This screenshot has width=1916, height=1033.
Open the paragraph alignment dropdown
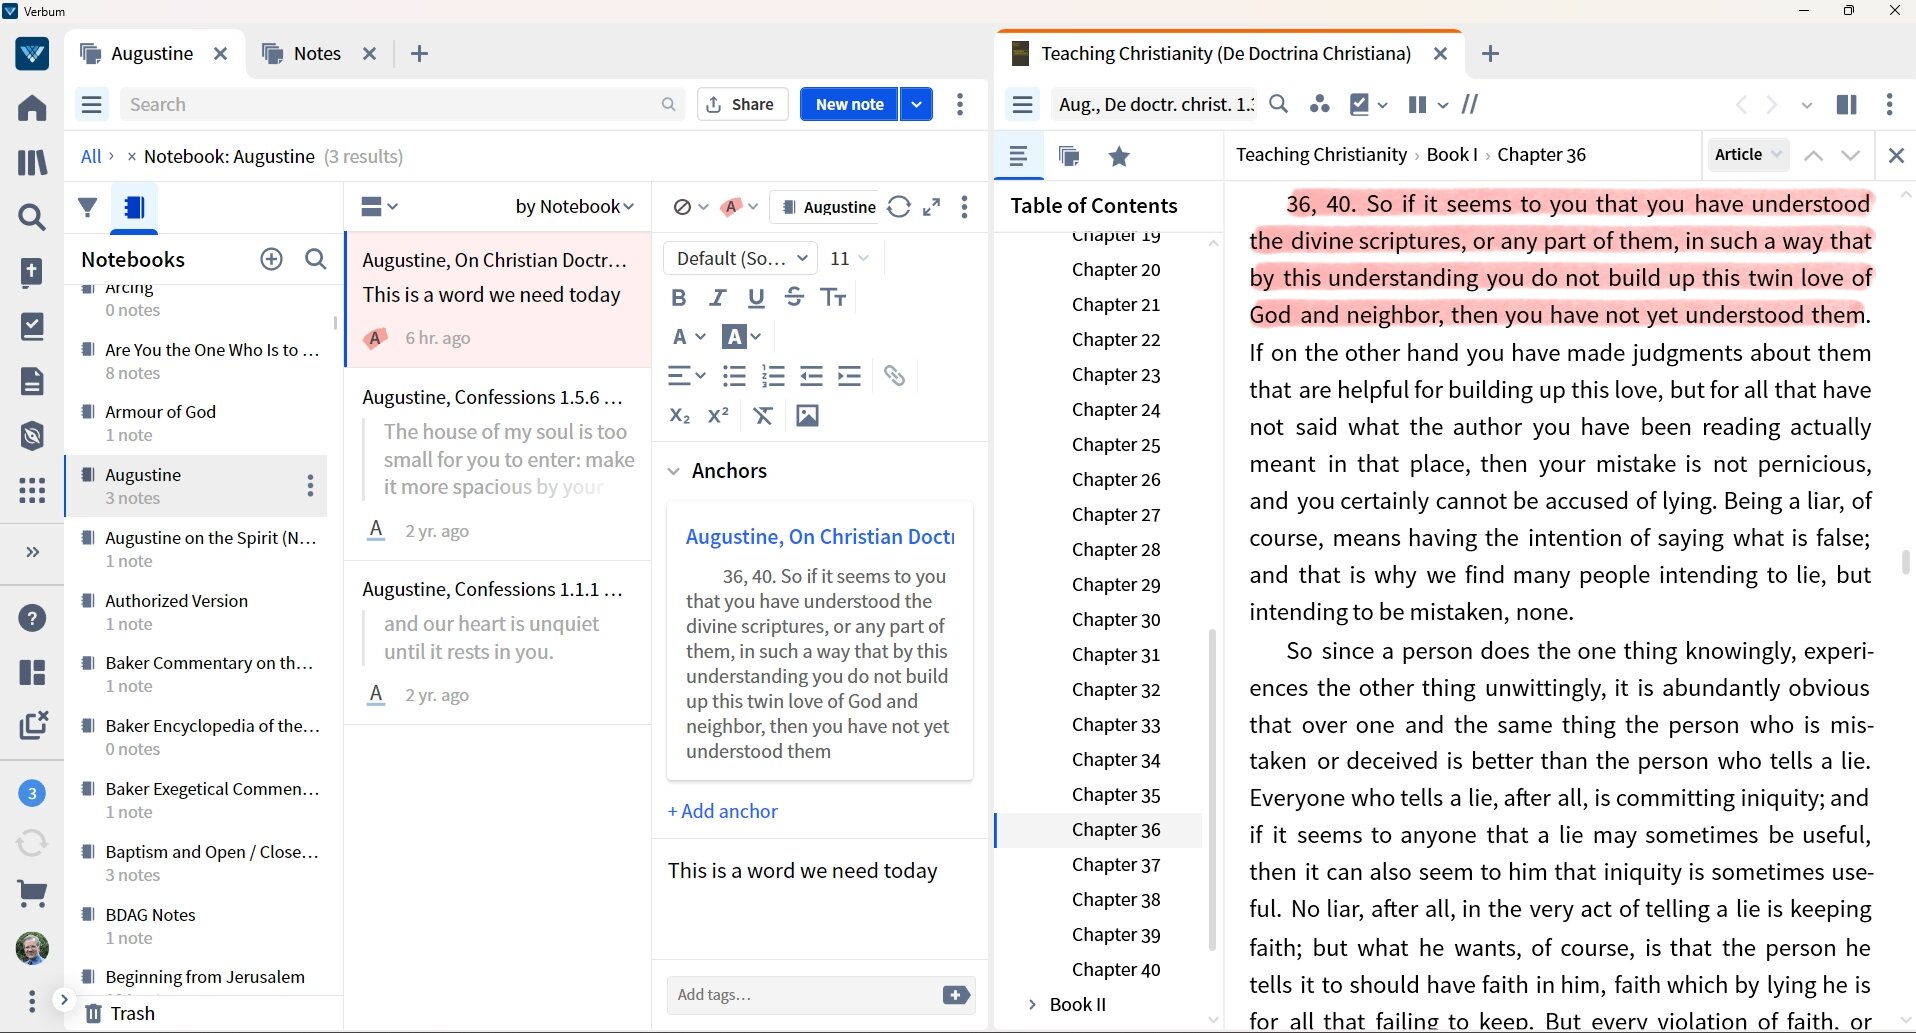(x=686, y=376)
